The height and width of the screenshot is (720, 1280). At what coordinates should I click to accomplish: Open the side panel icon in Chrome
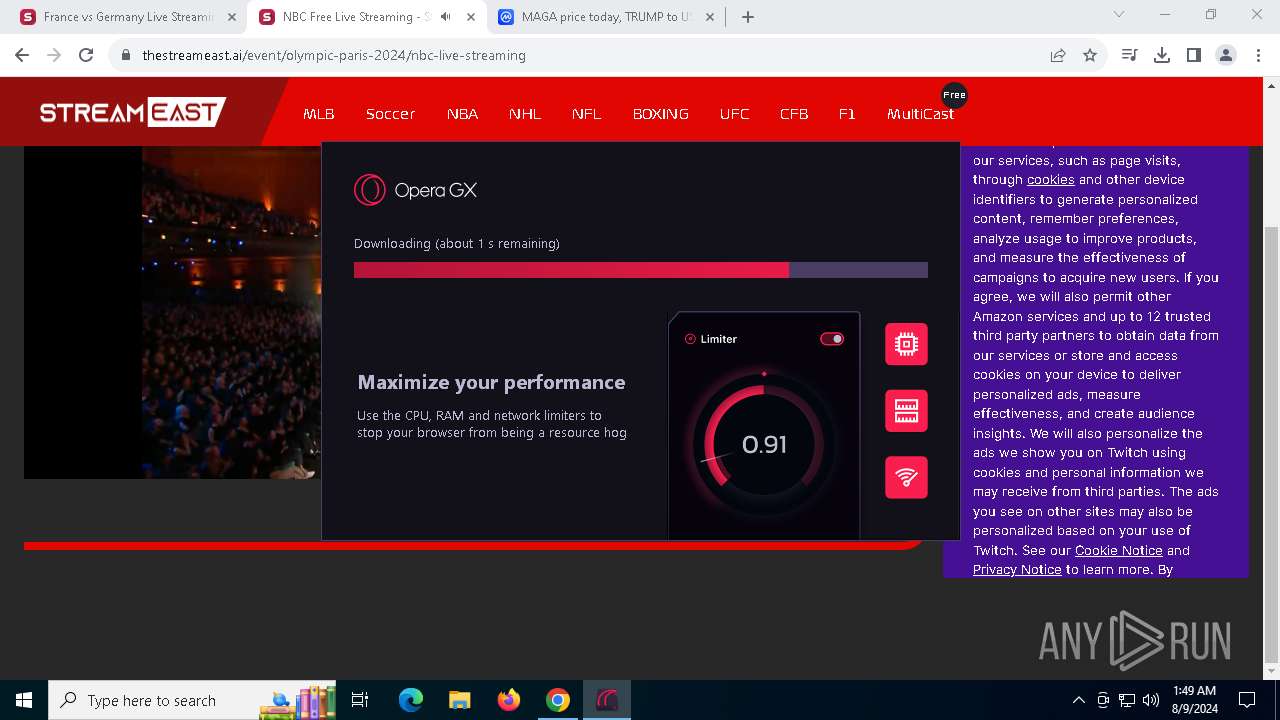tap(1194, 55)
